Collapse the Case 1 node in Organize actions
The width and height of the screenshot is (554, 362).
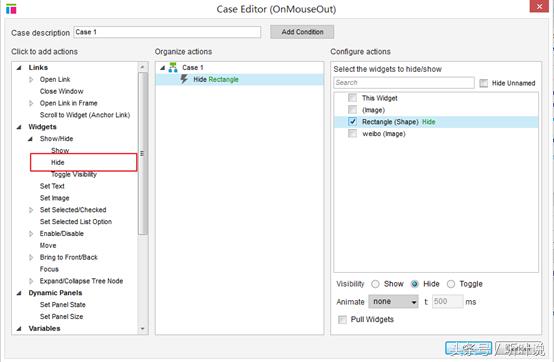pos(163,67)
